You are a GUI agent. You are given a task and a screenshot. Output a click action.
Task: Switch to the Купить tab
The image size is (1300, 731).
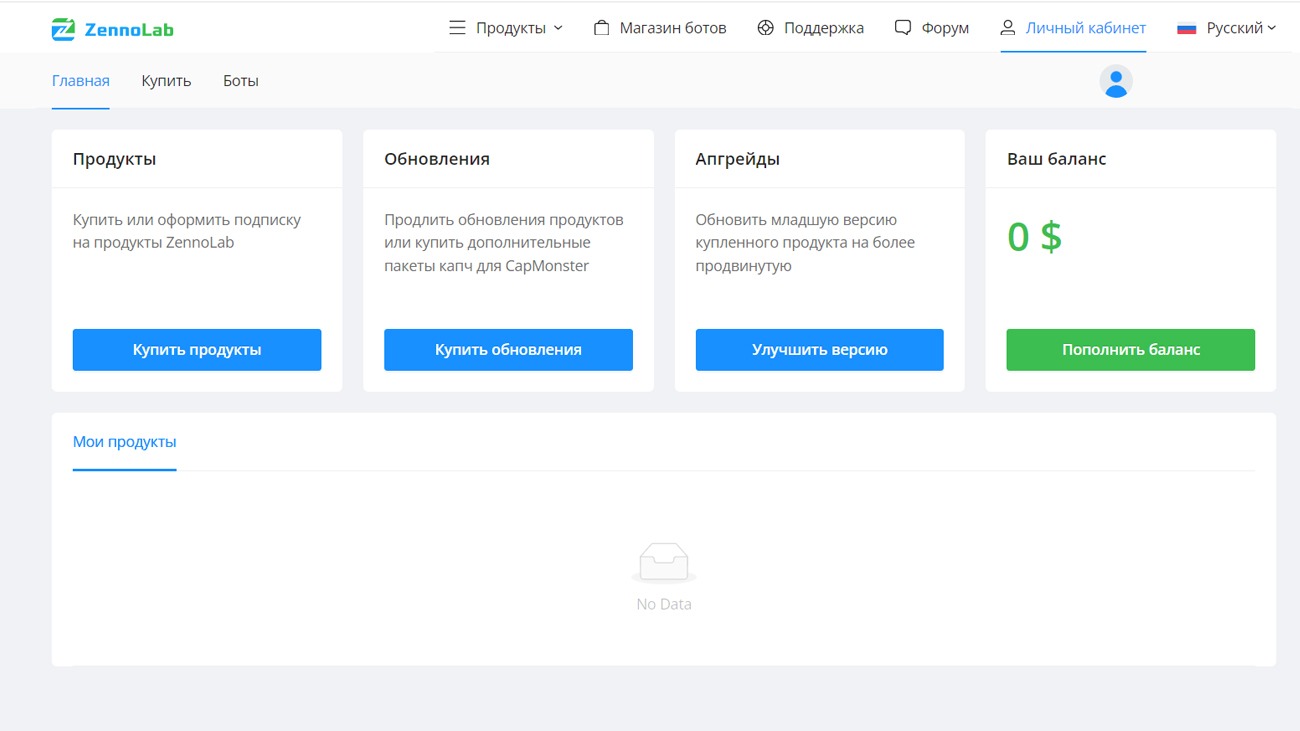166,81
